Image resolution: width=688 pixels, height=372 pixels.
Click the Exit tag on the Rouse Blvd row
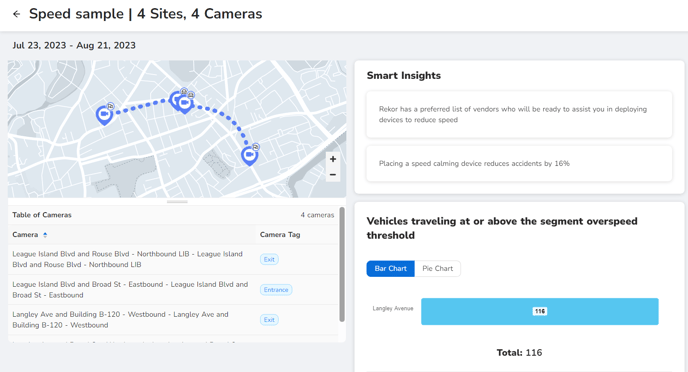pos(269,259)
